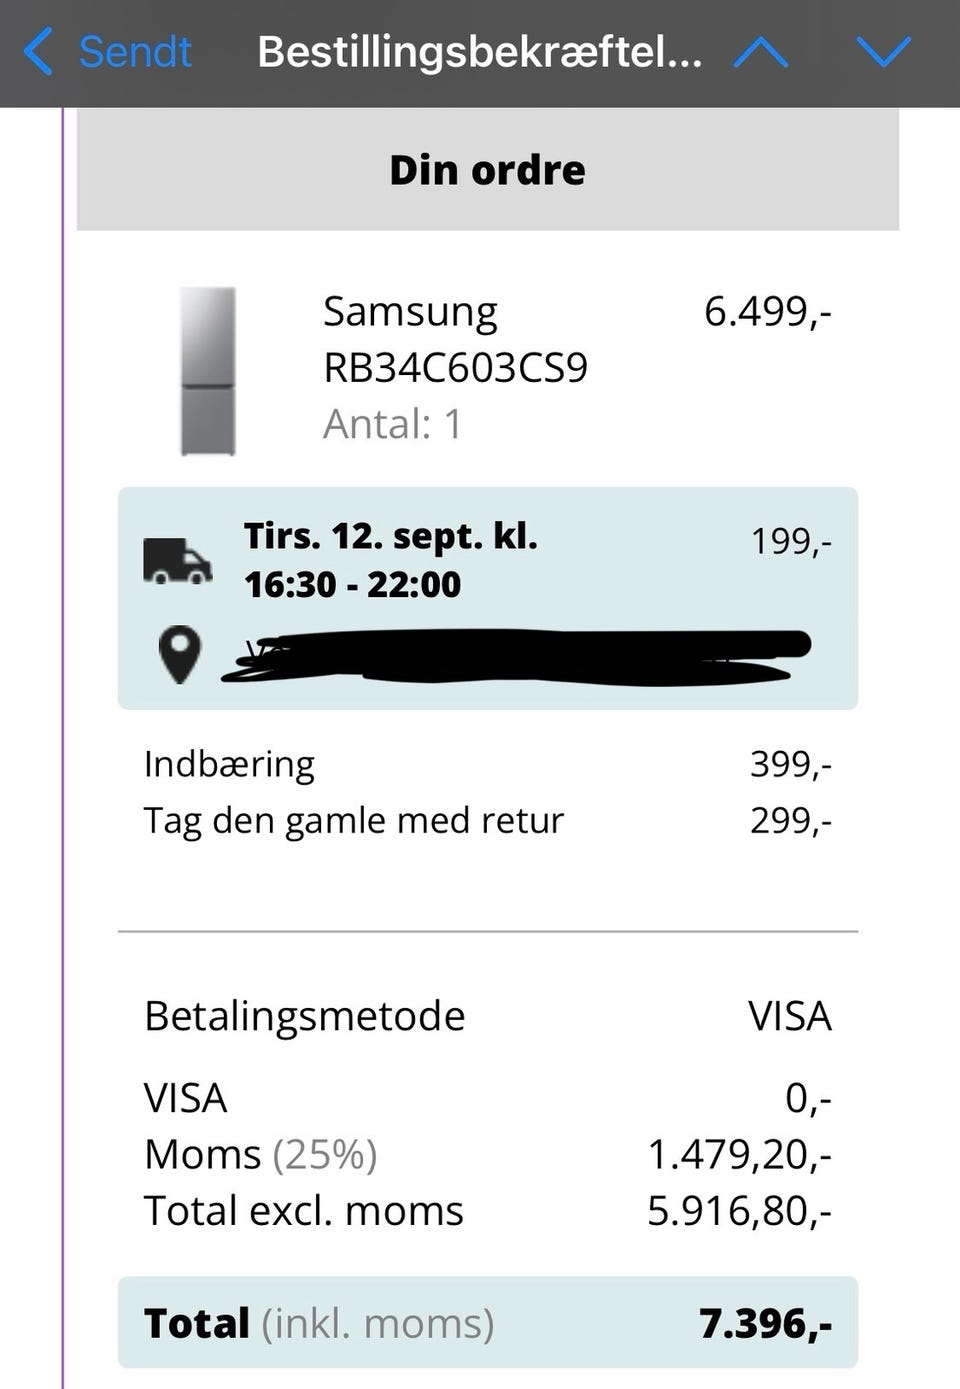This screenshot has height=1389, width=960.
Task: Tap the Betalingsmetode label
Action: point(304,1016)
